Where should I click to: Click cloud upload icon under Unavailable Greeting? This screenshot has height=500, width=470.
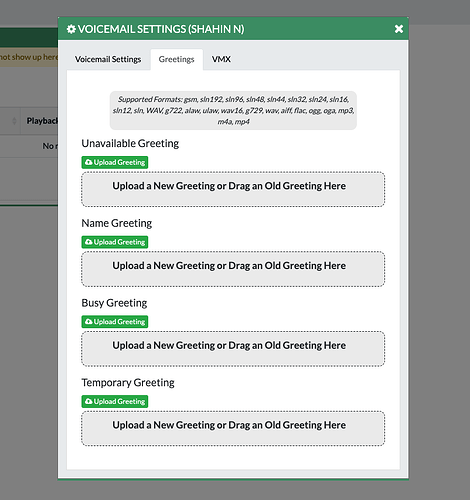(88, 162)
